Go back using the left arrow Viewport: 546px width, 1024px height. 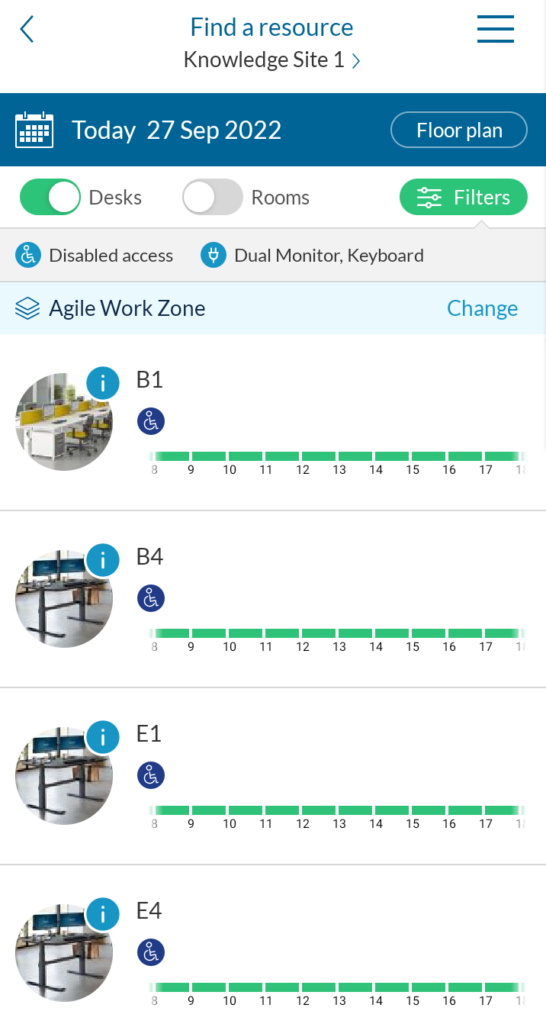click(x=27, y=29)
